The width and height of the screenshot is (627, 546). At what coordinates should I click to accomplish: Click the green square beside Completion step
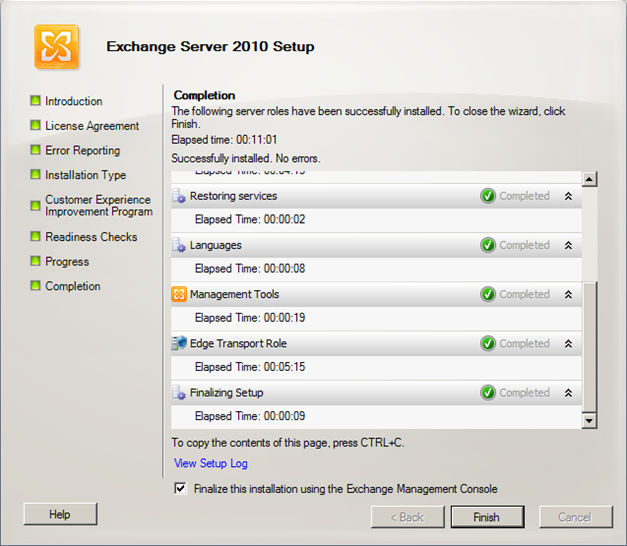[x=36, y=285]
